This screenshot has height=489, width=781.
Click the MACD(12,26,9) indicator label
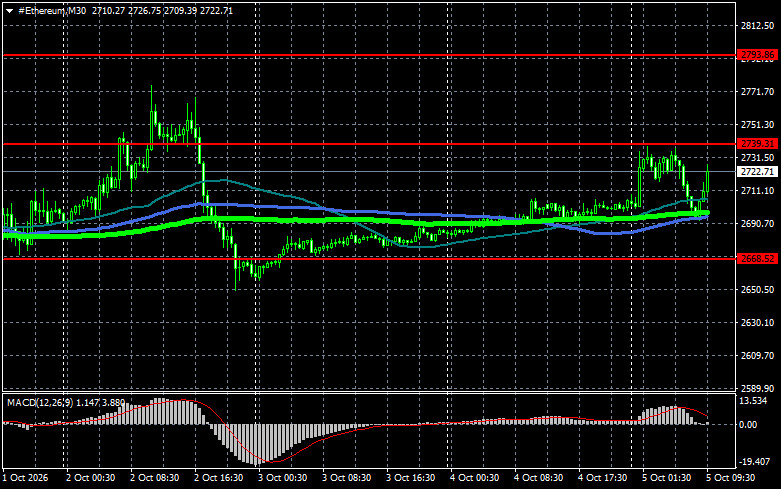tap(40, 402)
